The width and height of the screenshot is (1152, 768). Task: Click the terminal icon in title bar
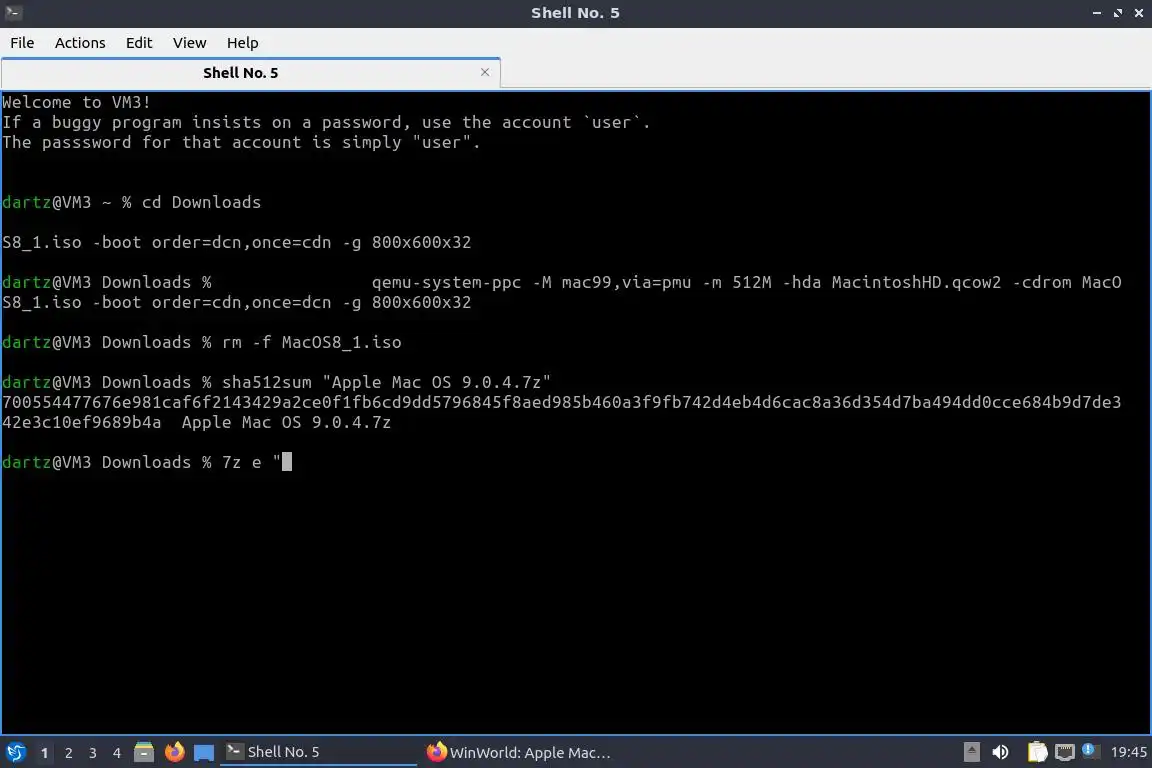point(13,12)
